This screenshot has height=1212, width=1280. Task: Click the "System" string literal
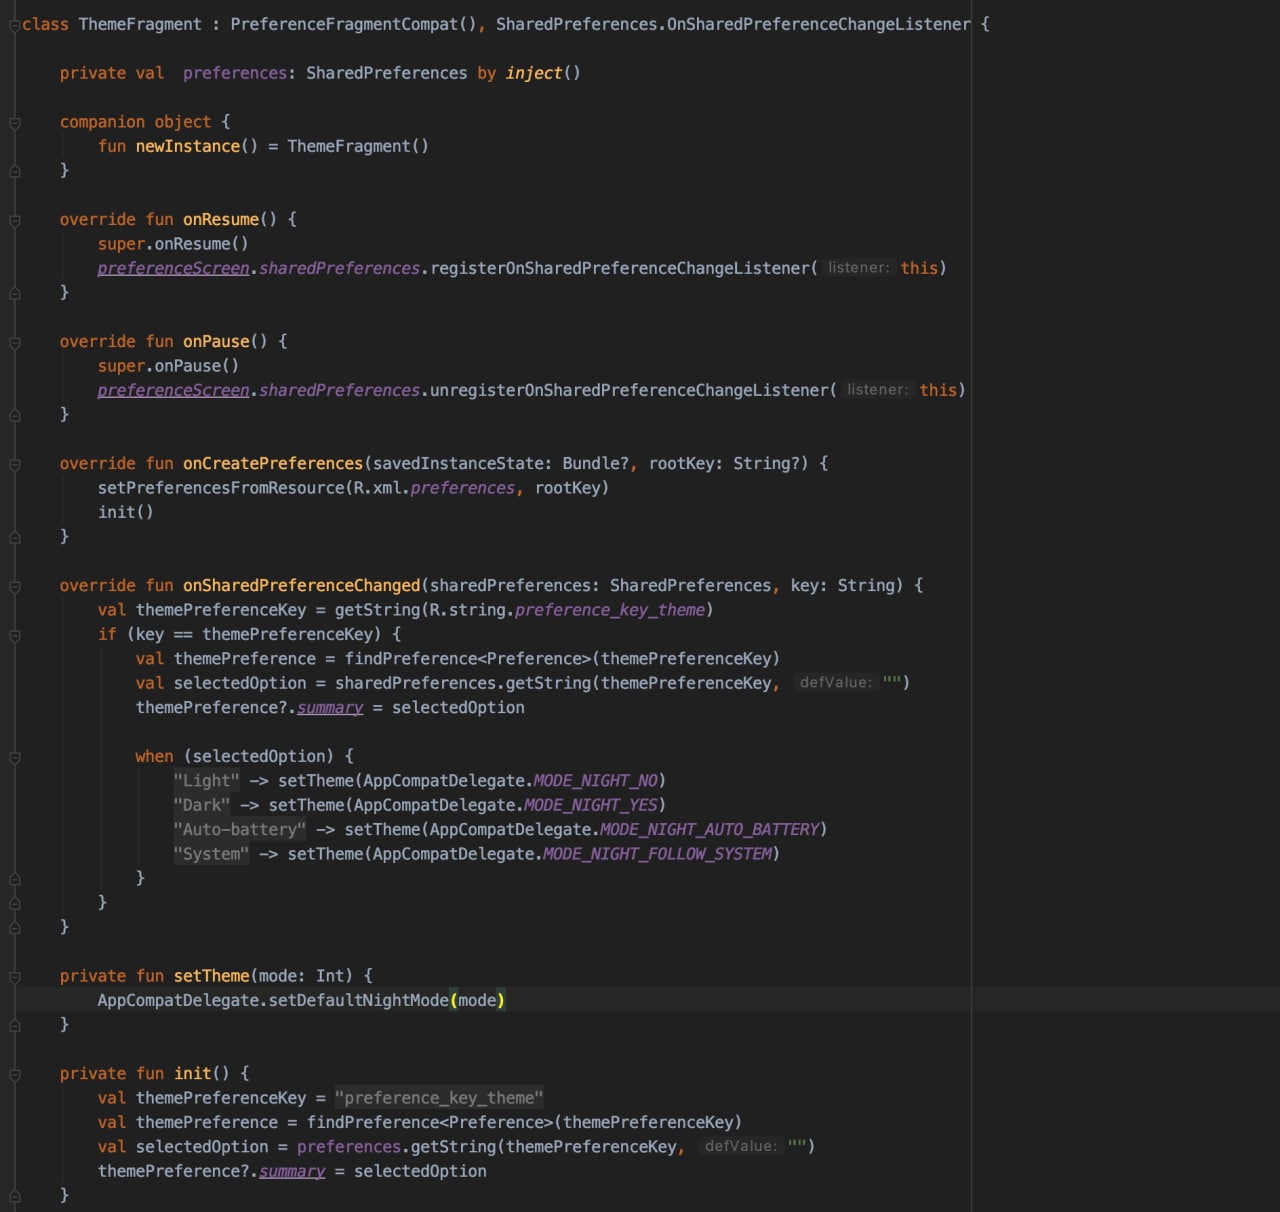[211, 854]
